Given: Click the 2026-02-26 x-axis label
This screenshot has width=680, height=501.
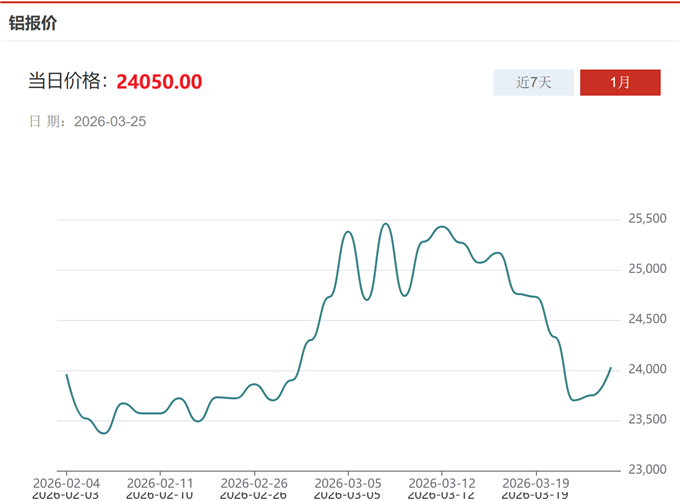Looking at the screenshot, I should pos(254,481).
